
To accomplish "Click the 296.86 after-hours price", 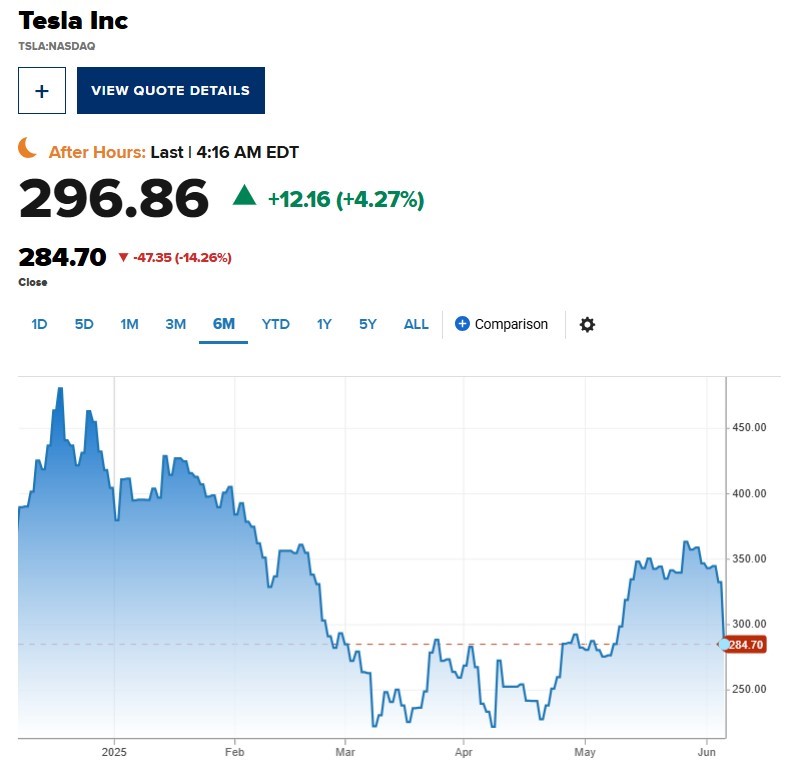I will [x=114, y=198].
